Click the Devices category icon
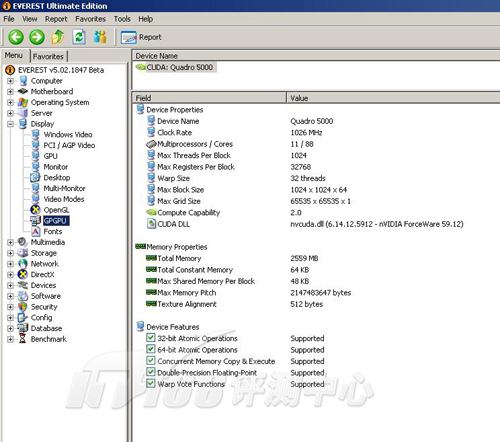This screenshot has width=500, height=442. tap(23, 285)
